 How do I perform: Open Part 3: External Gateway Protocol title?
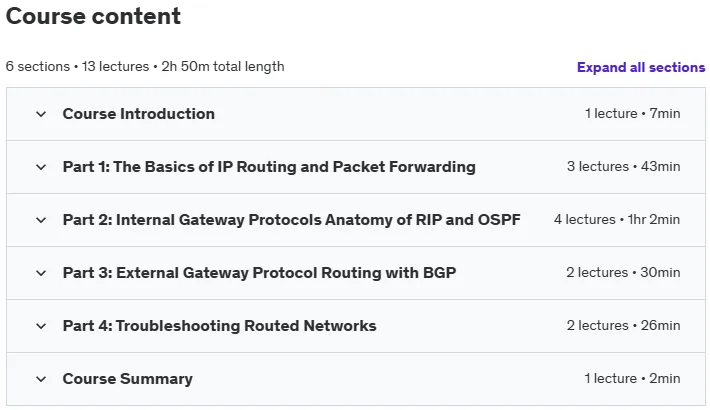pyautogui.click(x=259, y=273)
